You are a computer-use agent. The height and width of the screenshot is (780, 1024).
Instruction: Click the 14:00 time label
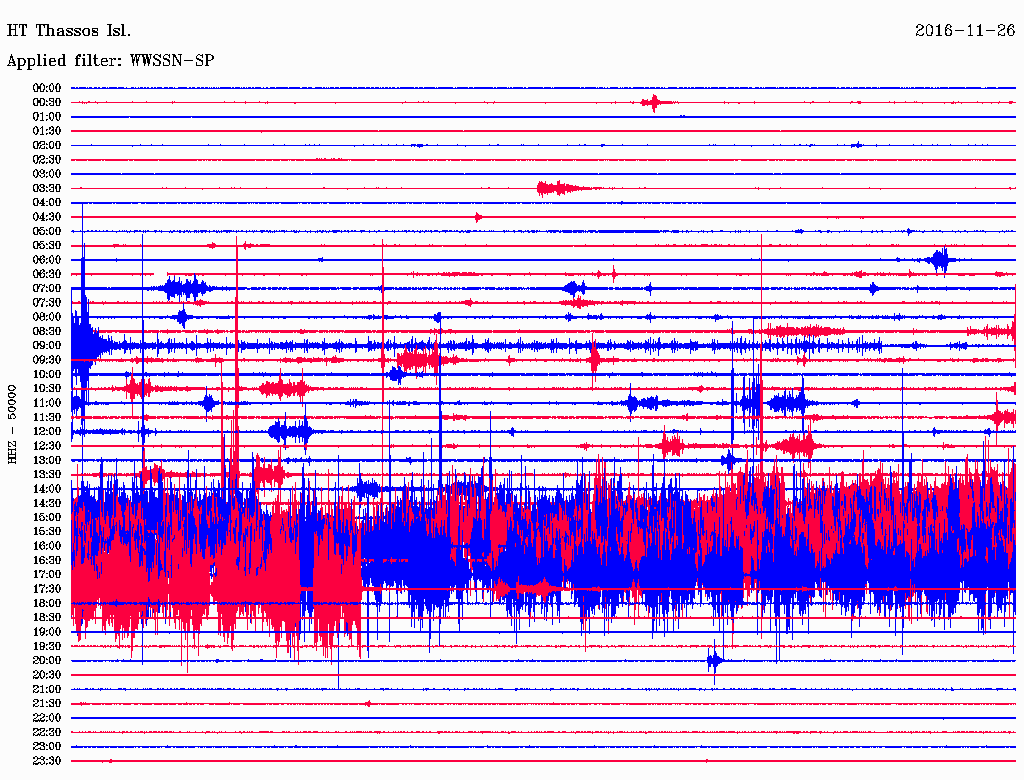[47, 489]
